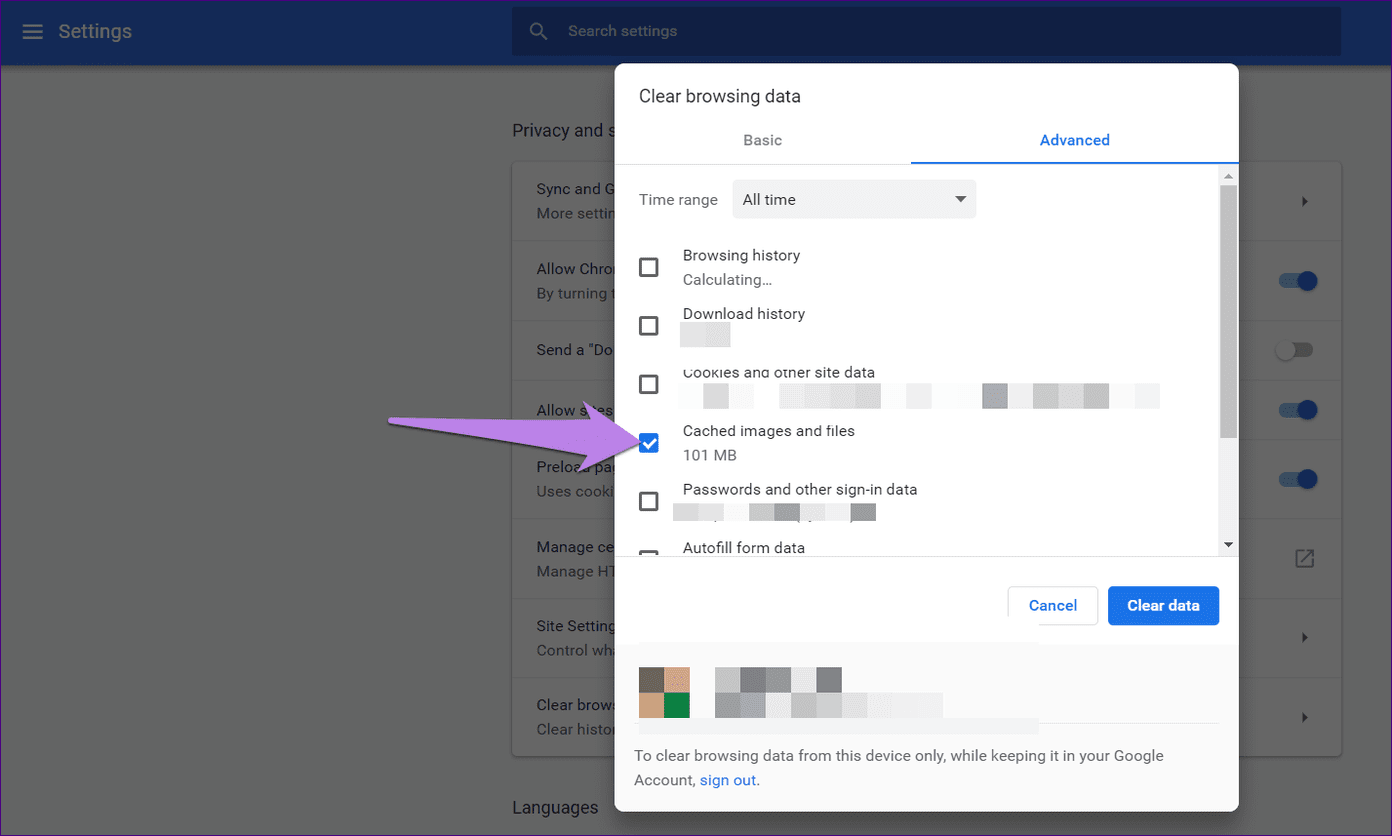Viewport: 1392px width, 836px height.
Task: Click the search magnifier icon
Action: [x=538, y=31]
